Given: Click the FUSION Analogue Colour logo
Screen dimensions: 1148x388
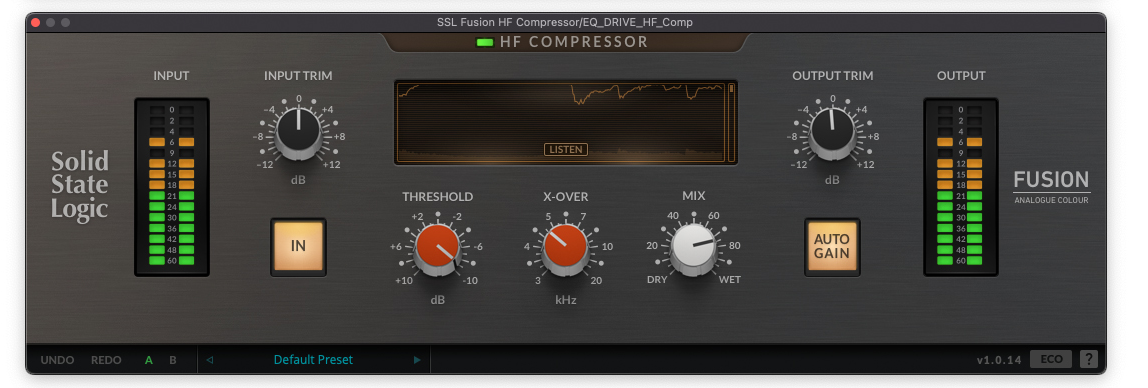Looking at the screenshot, I should [x=1051, y=187].
